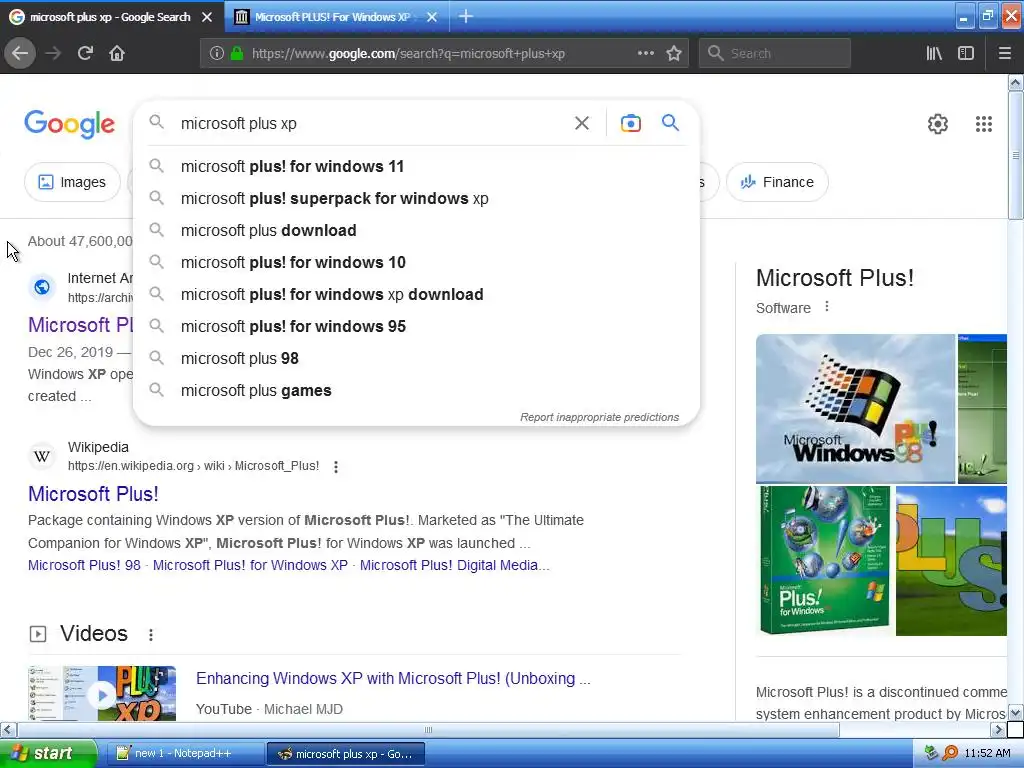Open the PLUS! bliss wallpaper image

click(951, 560)
